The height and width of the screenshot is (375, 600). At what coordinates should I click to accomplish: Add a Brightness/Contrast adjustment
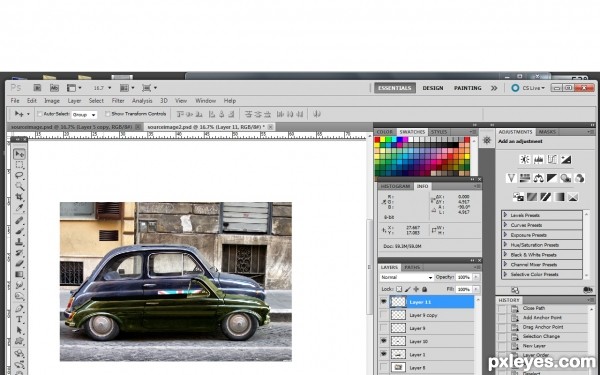tap(525, 160)
